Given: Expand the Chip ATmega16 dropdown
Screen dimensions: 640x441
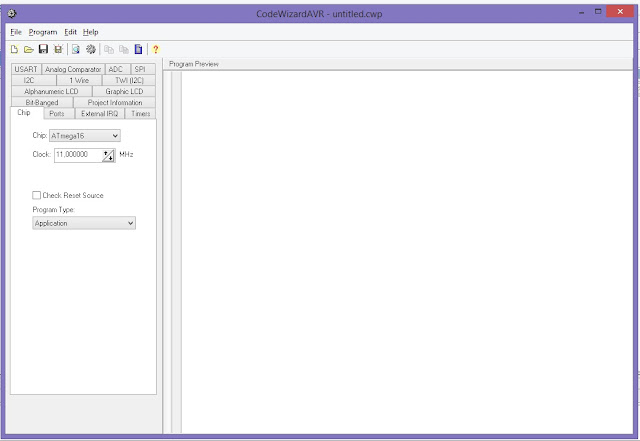Looking at the screenshot, I should click(84, 136).
